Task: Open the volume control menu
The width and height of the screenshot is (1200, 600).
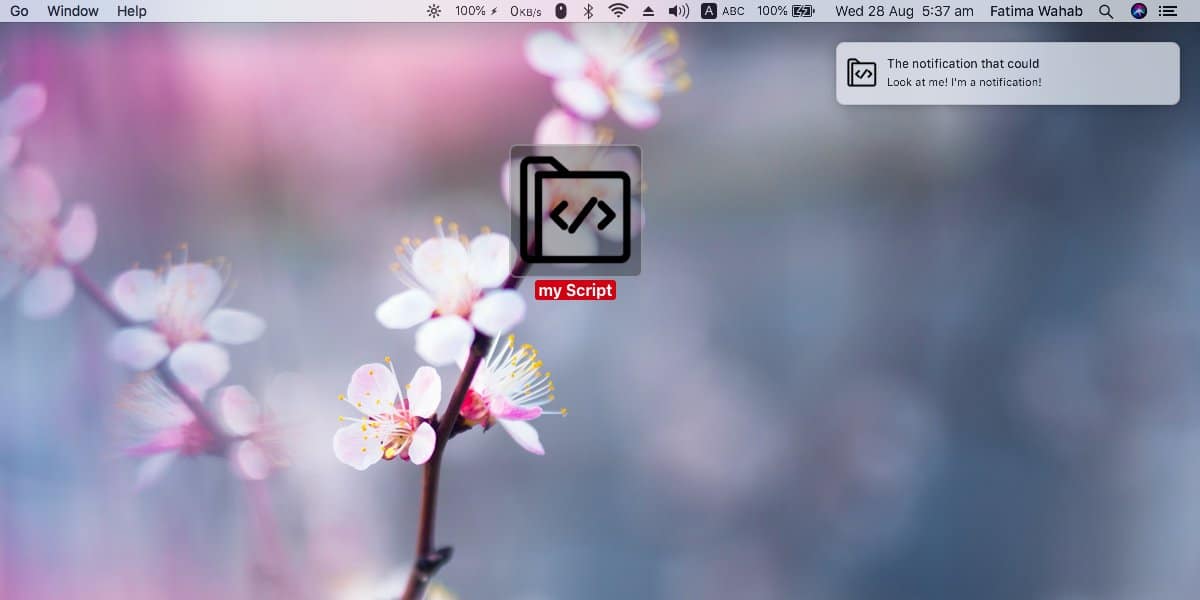Action: point(679,11)
